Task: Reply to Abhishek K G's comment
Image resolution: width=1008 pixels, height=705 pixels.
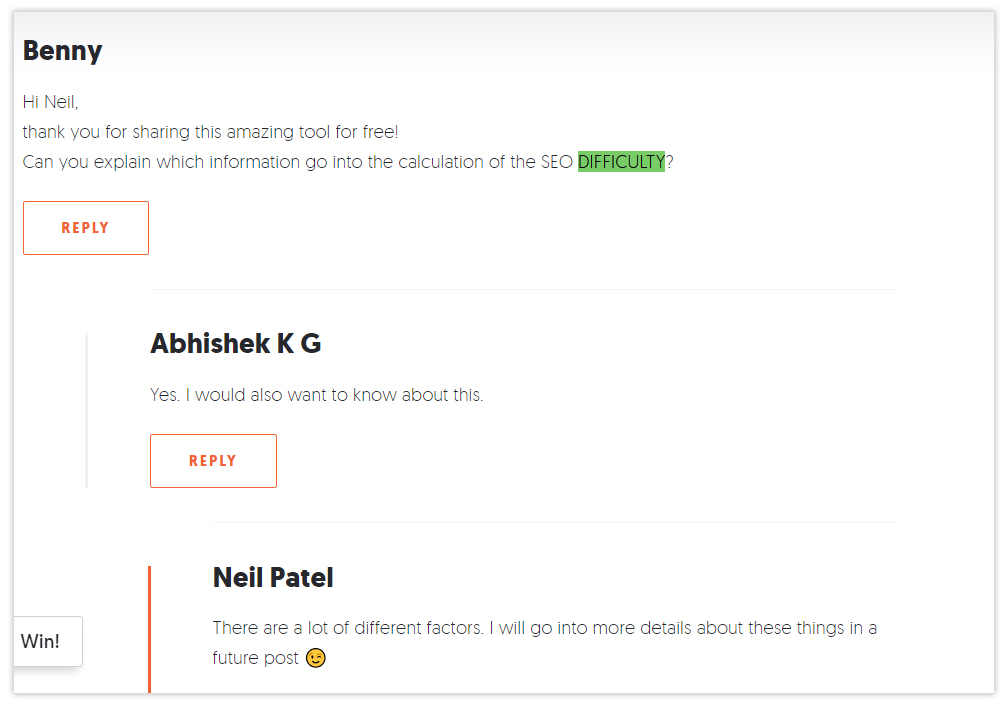Action: point(213,460)
